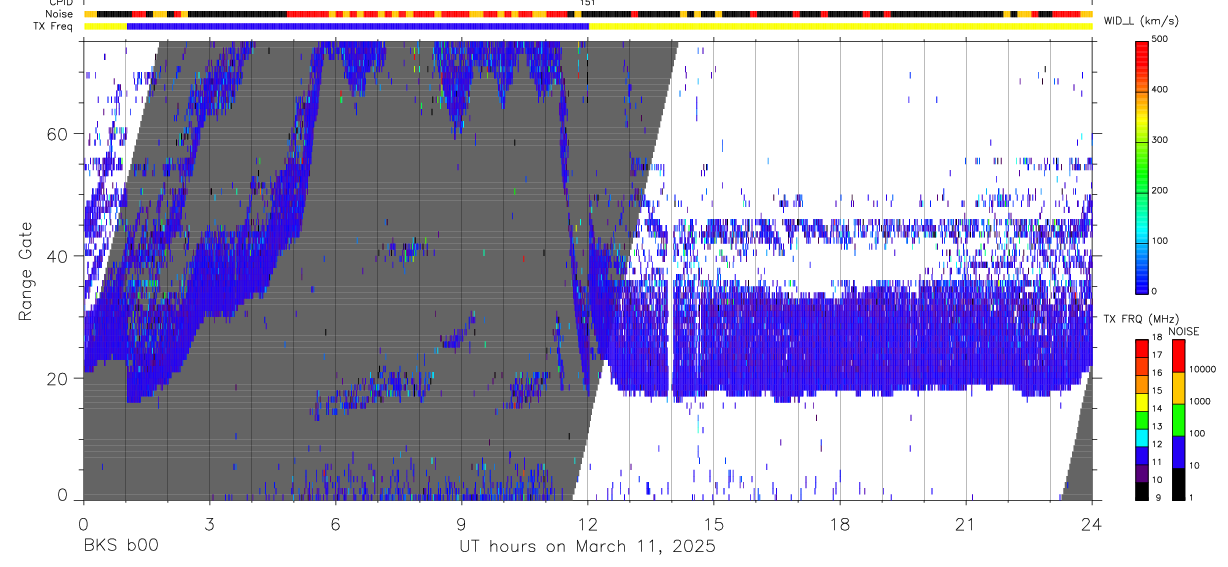Click the 'UT hours on March 11, 2025' label
Screen dimensions: 1228x567
pyautogui.click(x=587, y=547)
